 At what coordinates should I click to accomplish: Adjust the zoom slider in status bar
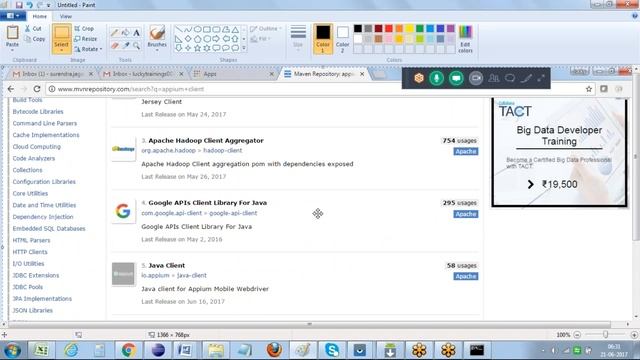pos(606,334)
